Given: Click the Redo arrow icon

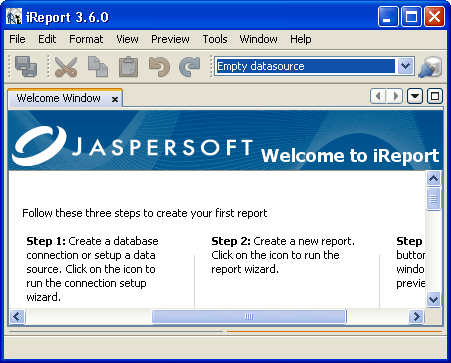Looking at the screenshot, I should tap(190, 67).
